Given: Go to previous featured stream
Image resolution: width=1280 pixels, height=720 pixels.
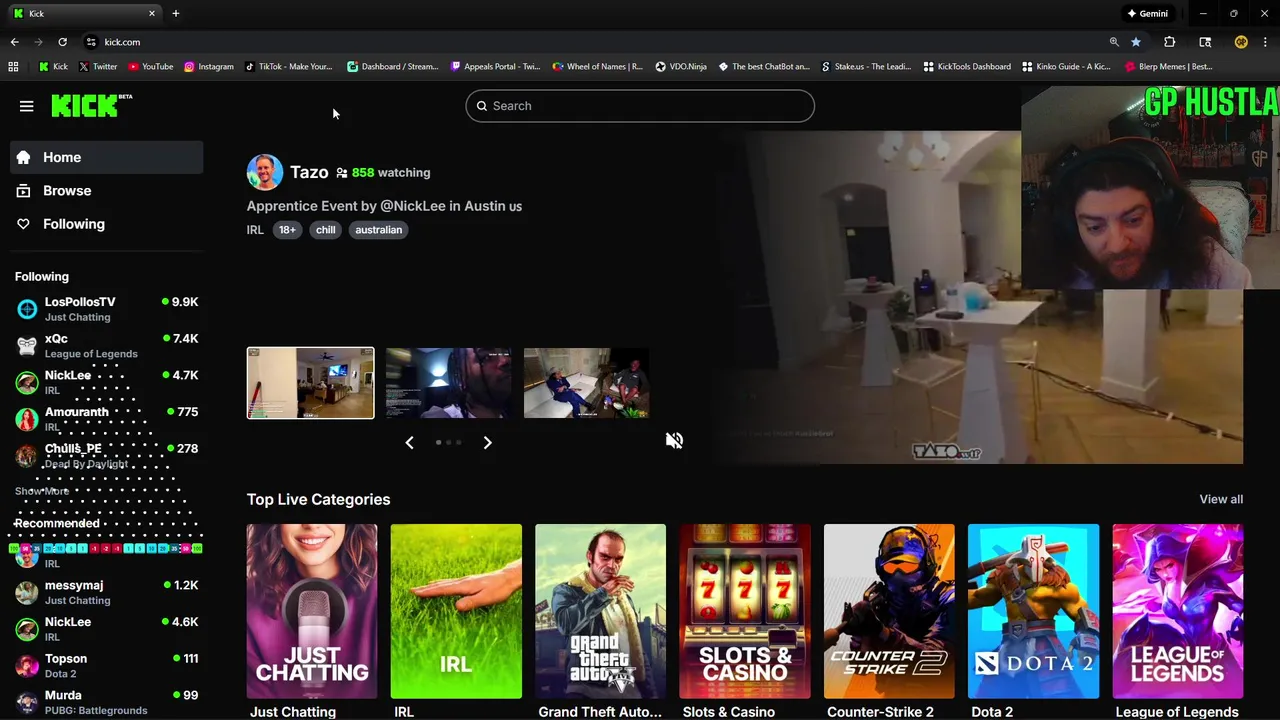Looking at the screenshot, I should pos(409,442).
